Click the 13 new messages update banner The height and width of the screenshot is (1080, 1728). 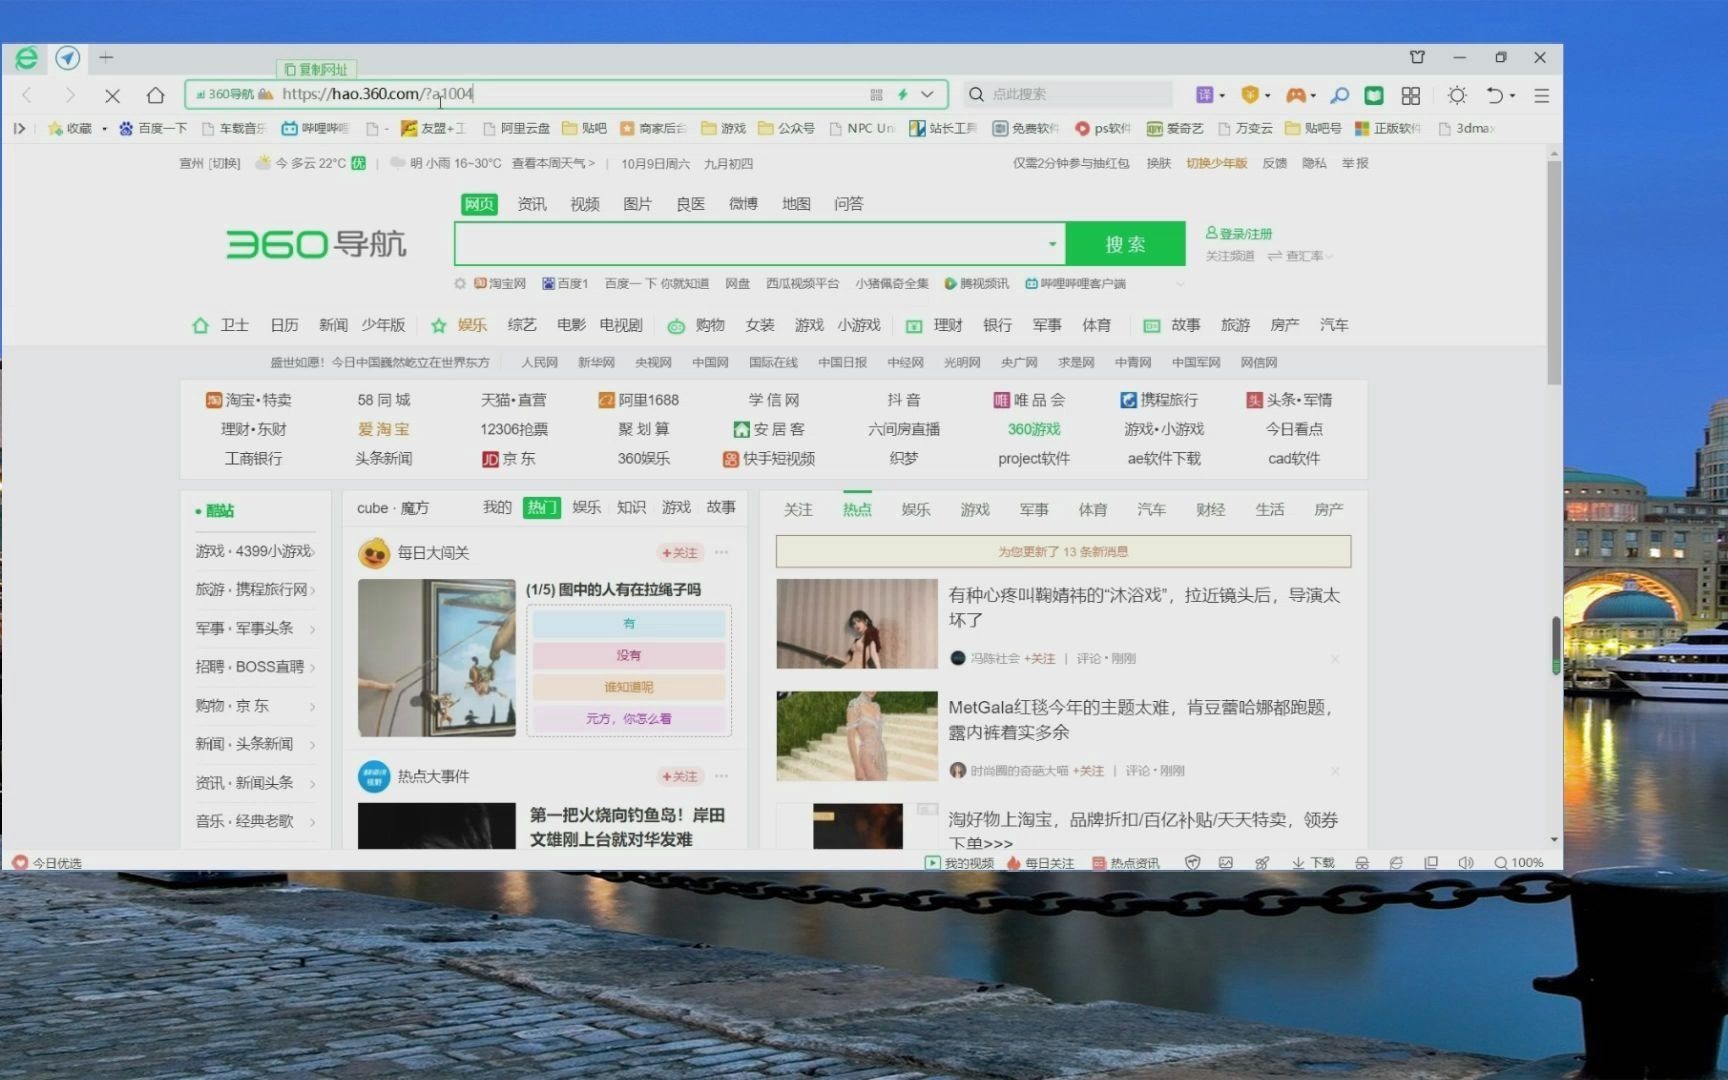(1063, 552)
